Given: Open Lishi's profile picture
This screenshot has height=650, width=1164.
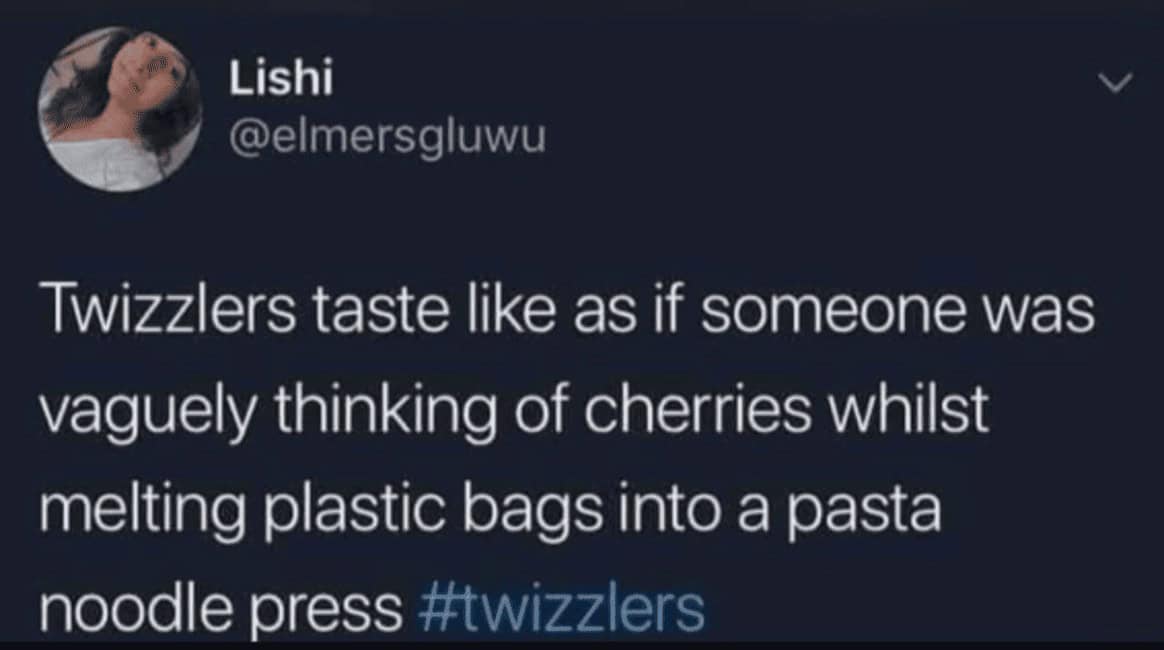Looking at the screenshot, I should click(x=120, y=109).
